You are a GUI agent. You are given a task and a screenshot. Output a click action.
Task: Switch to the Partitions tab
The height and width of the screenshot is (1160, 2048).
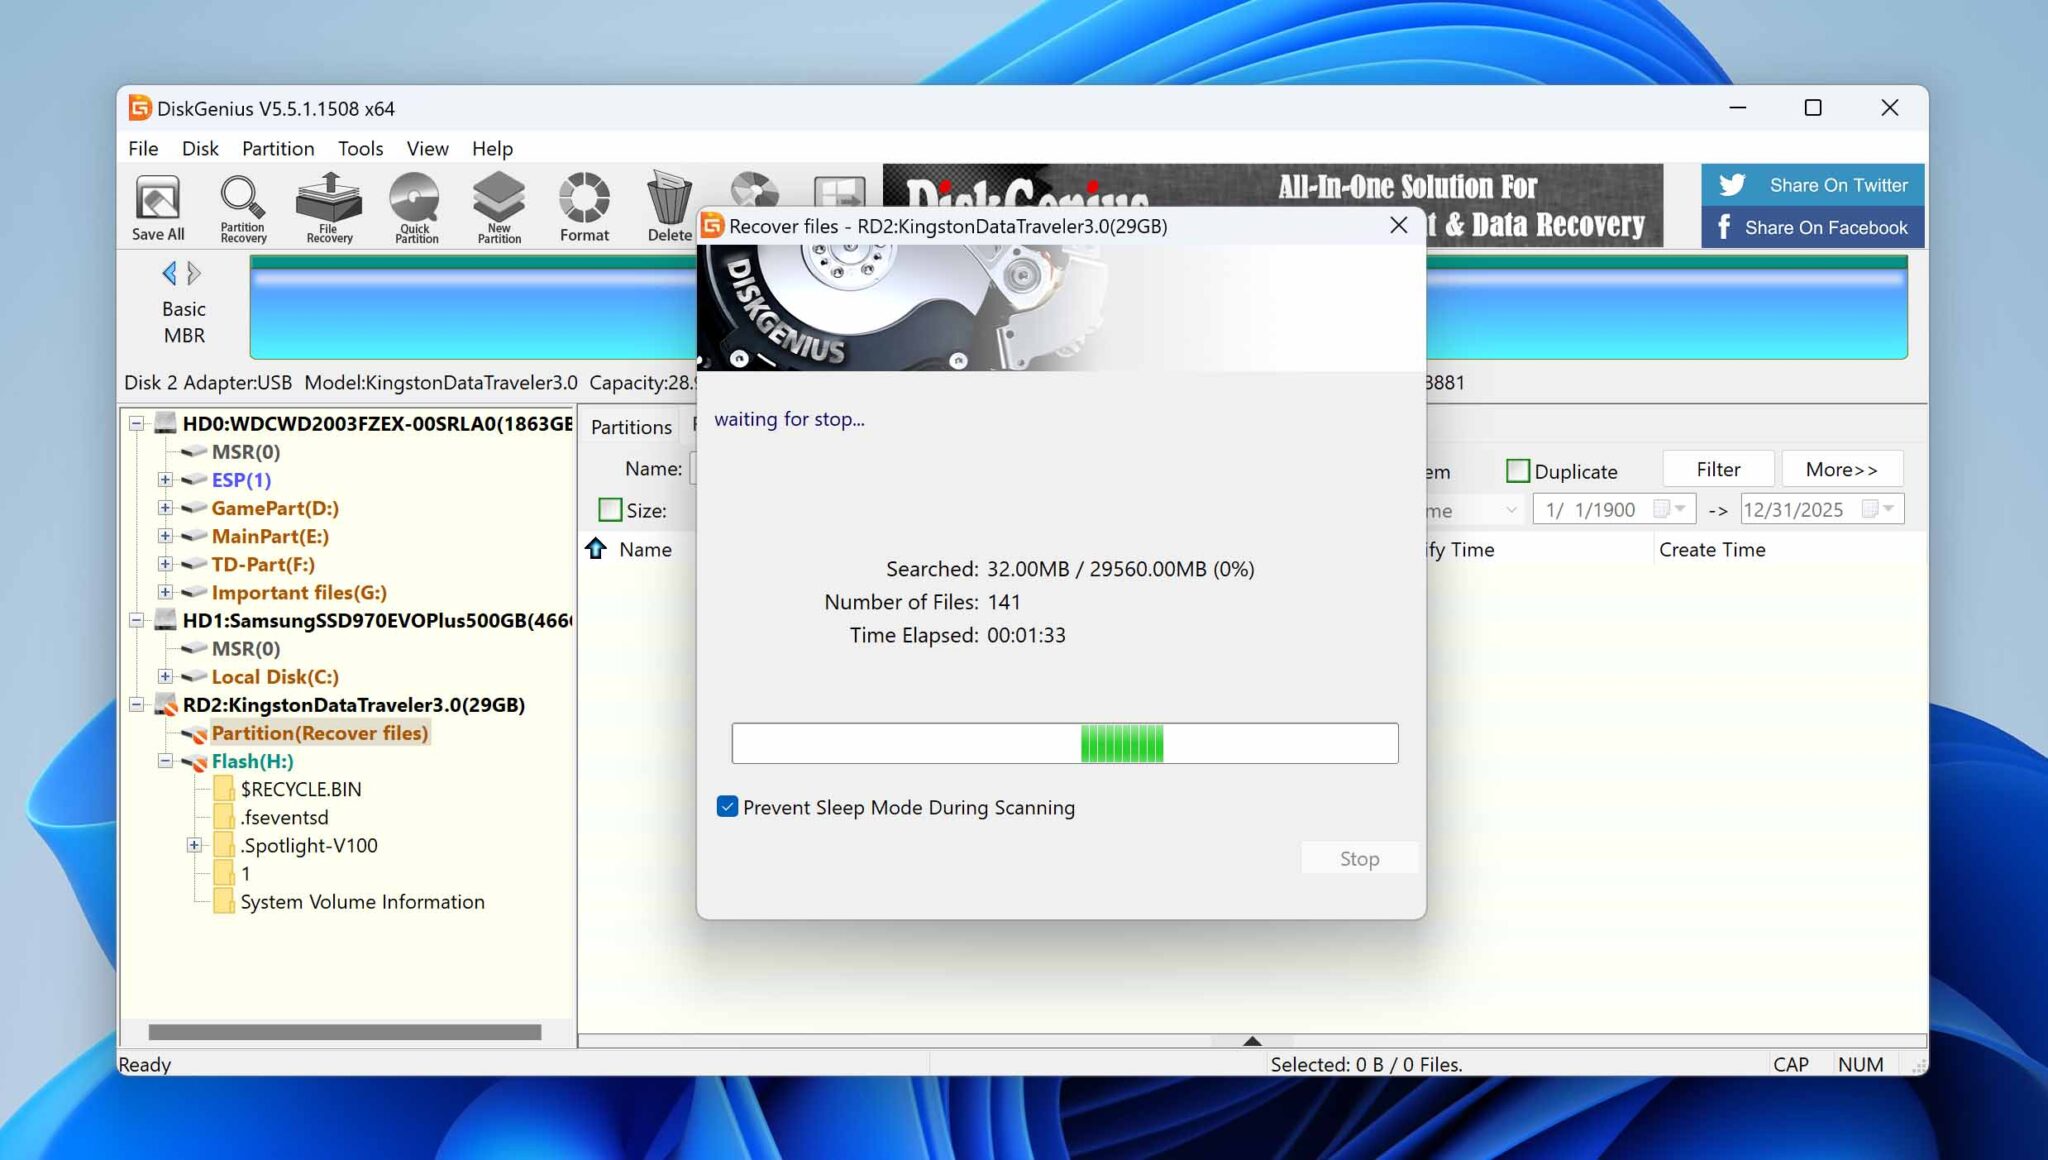pyautogui.click(x=630, y=427)
